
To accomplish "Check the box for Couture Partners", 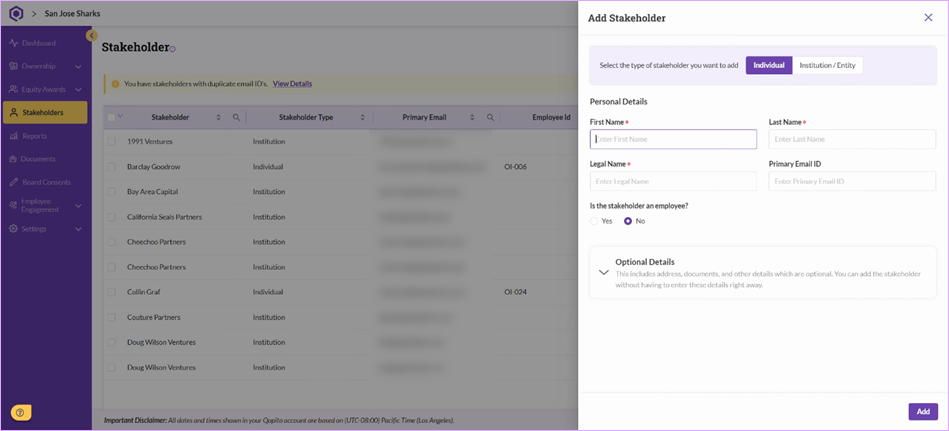I will (111, 317).
